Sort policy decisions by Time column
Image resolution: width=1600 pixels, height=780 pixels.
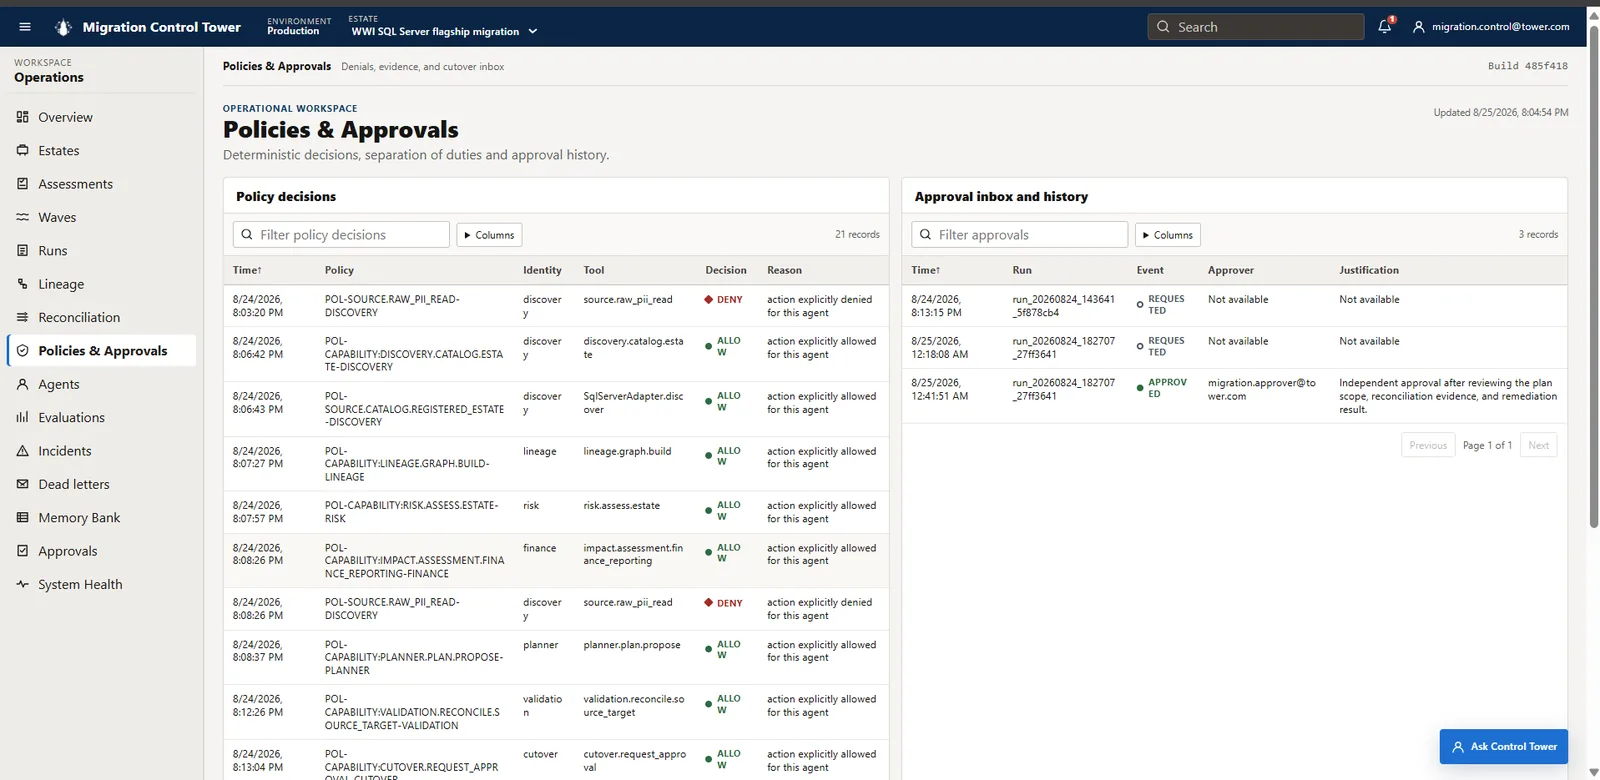pyautogui.click(x=247, y=270)
